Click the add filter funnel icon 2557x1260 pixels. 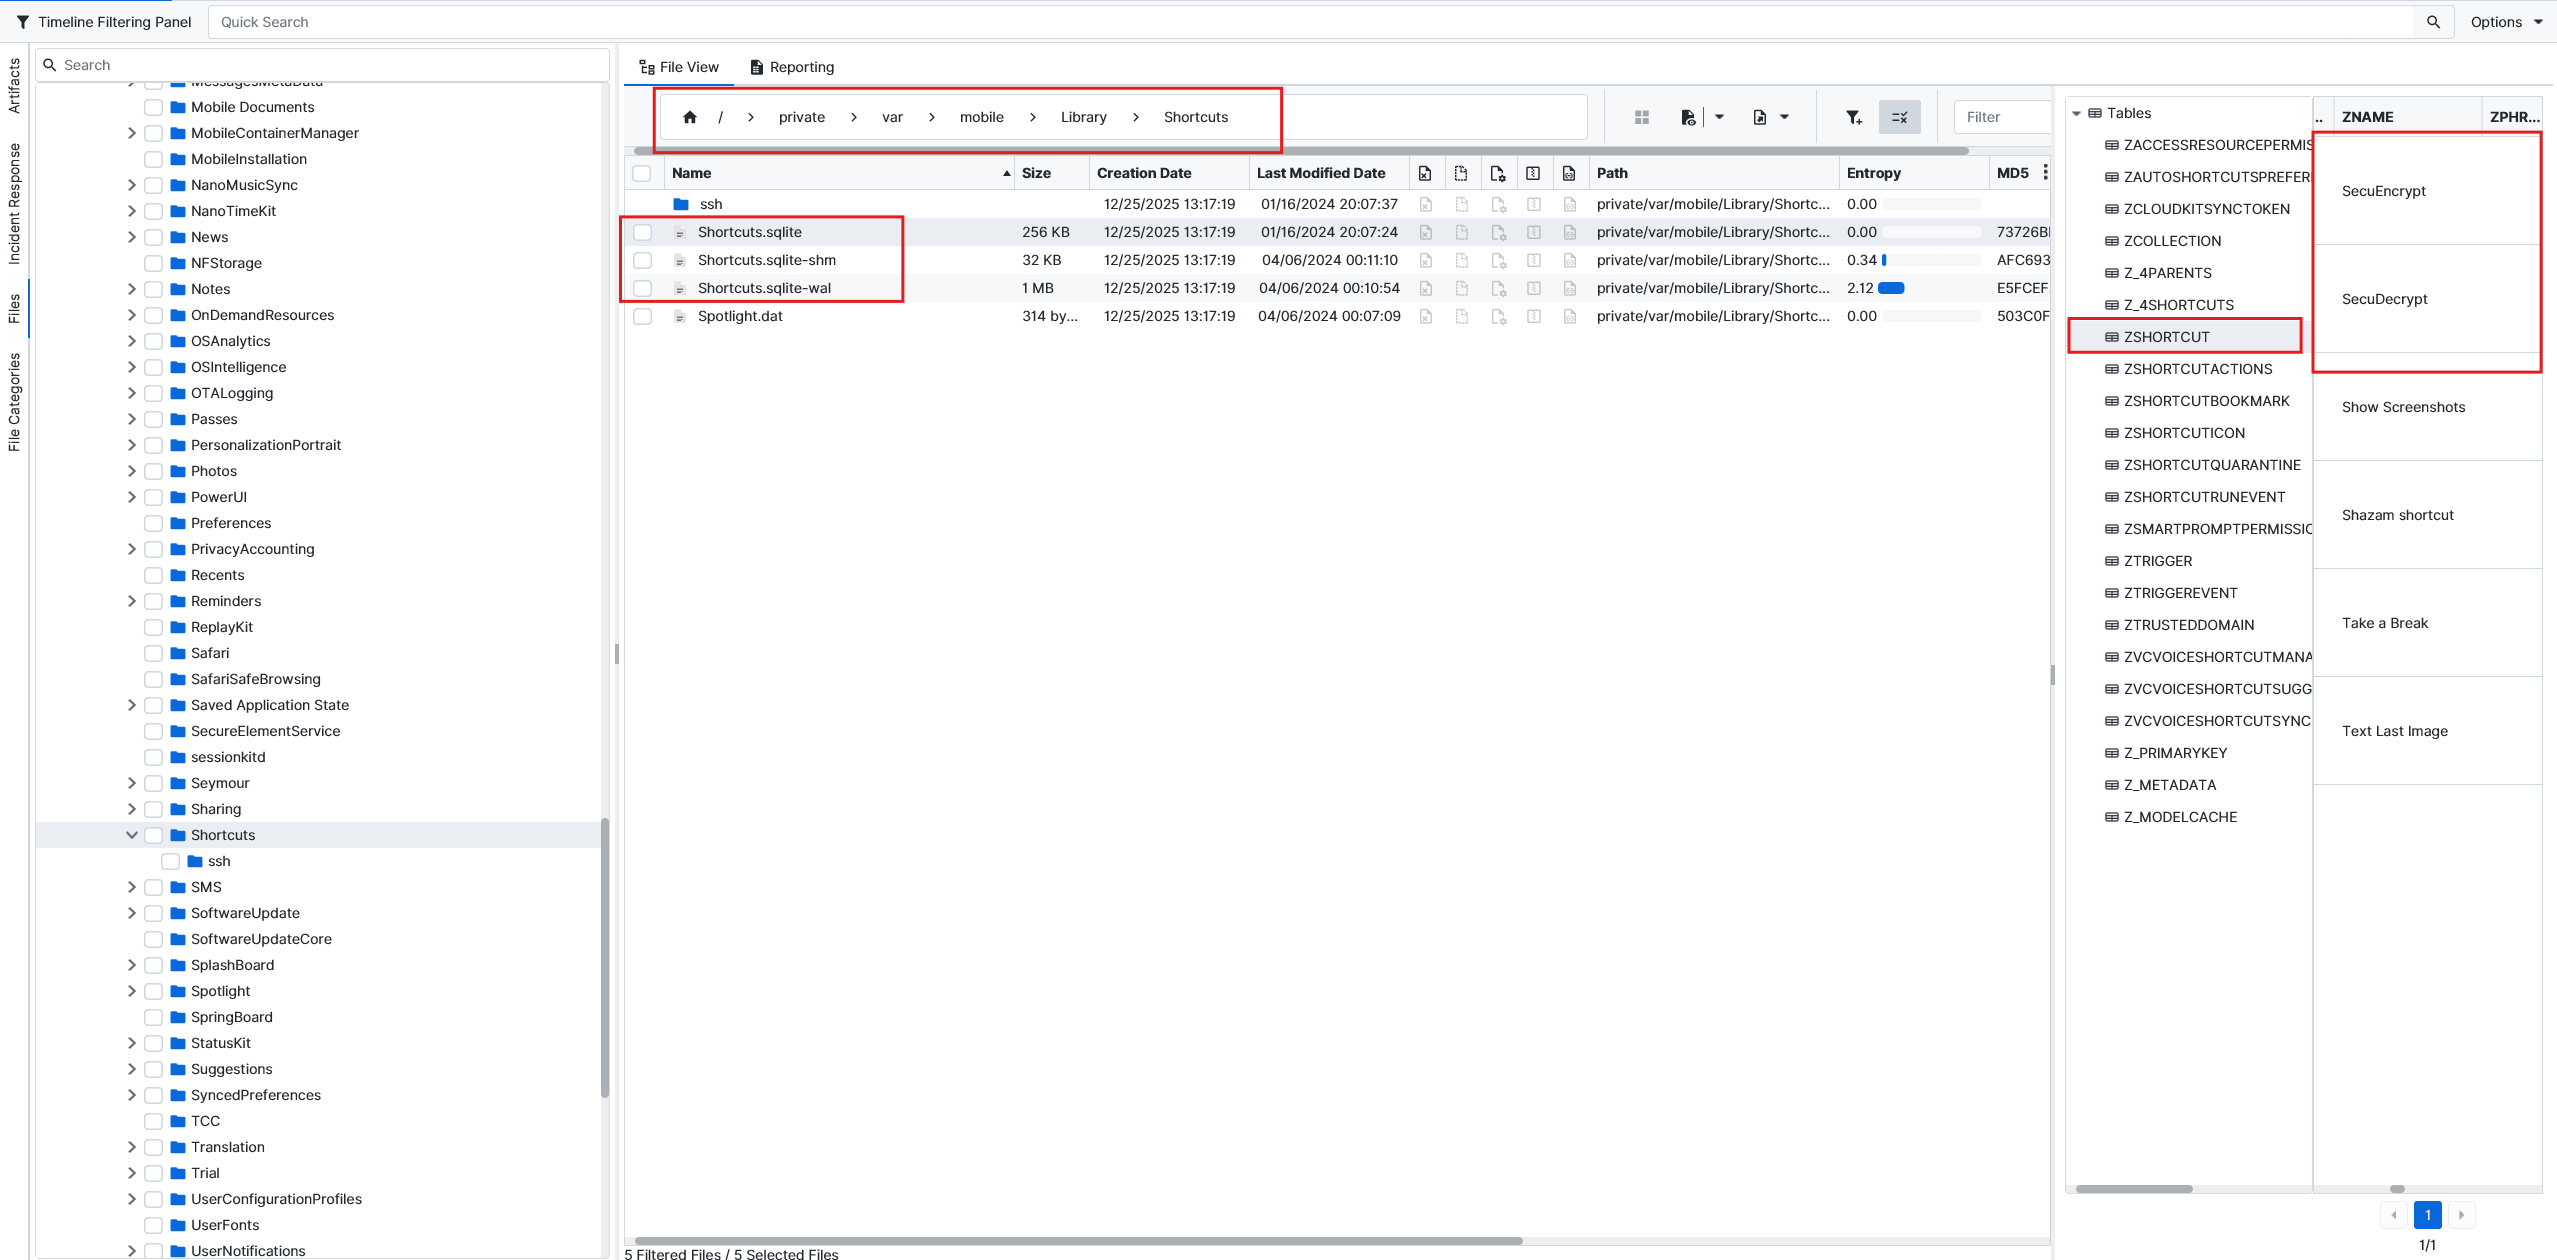click(1853, 117)
